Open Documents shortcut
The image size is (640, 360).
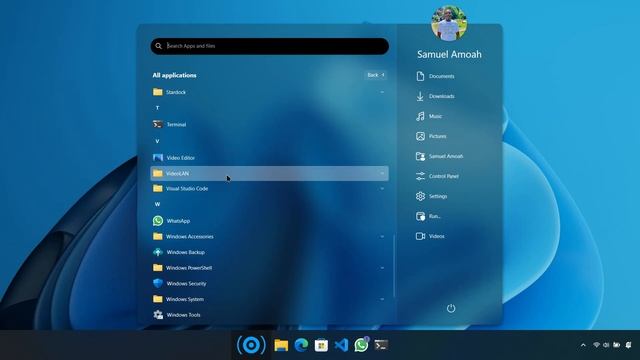435,76
